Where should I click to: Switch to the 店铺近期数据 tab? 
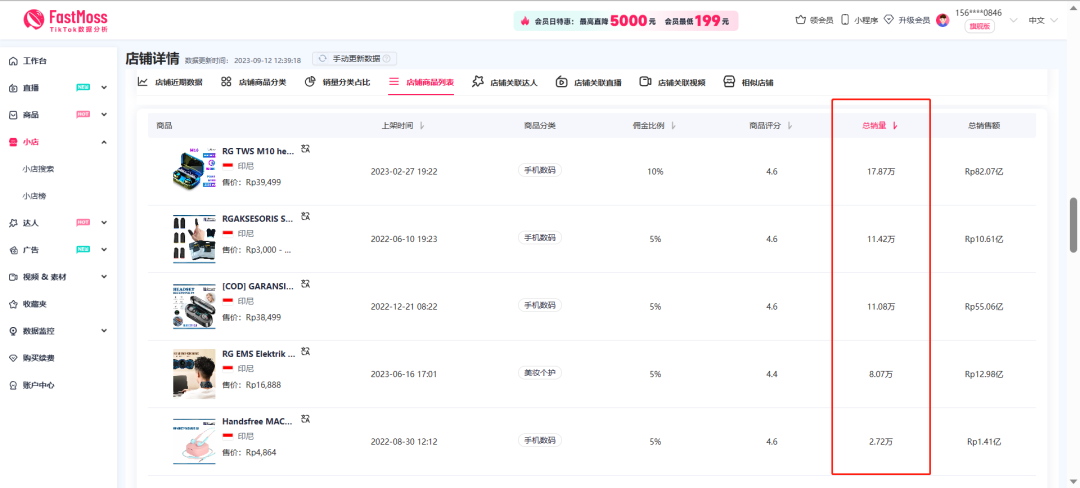(170, 82)
